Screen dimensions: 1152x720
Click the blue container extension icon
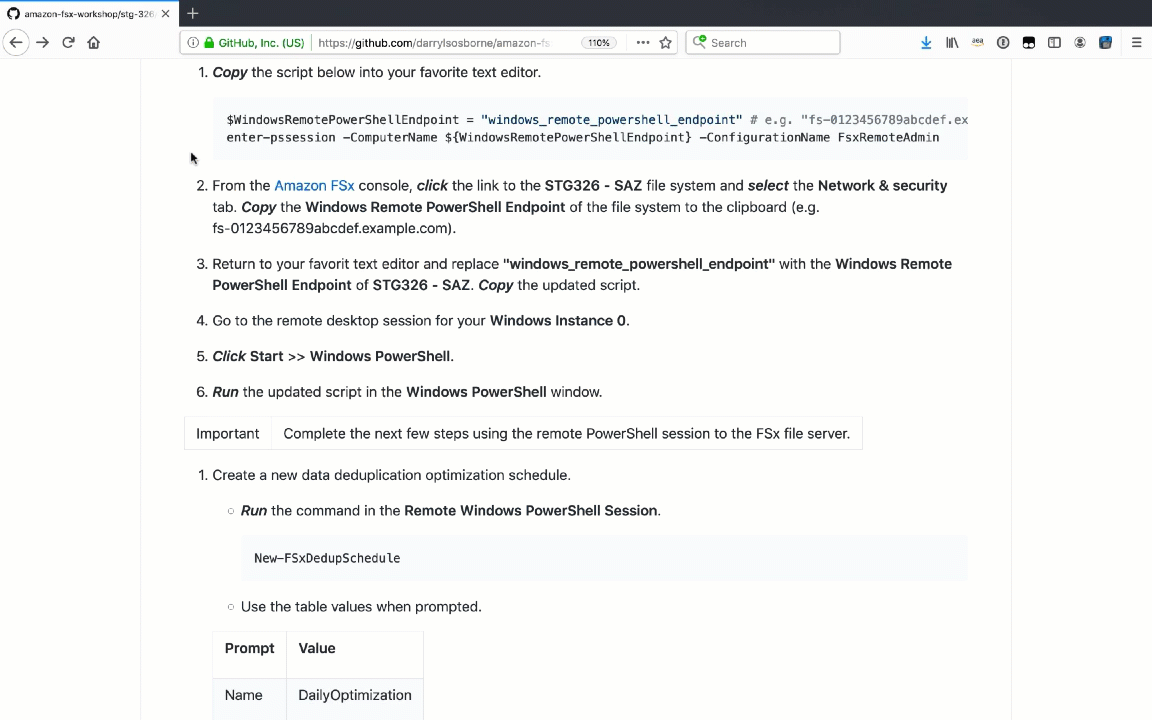(1105, 43)
